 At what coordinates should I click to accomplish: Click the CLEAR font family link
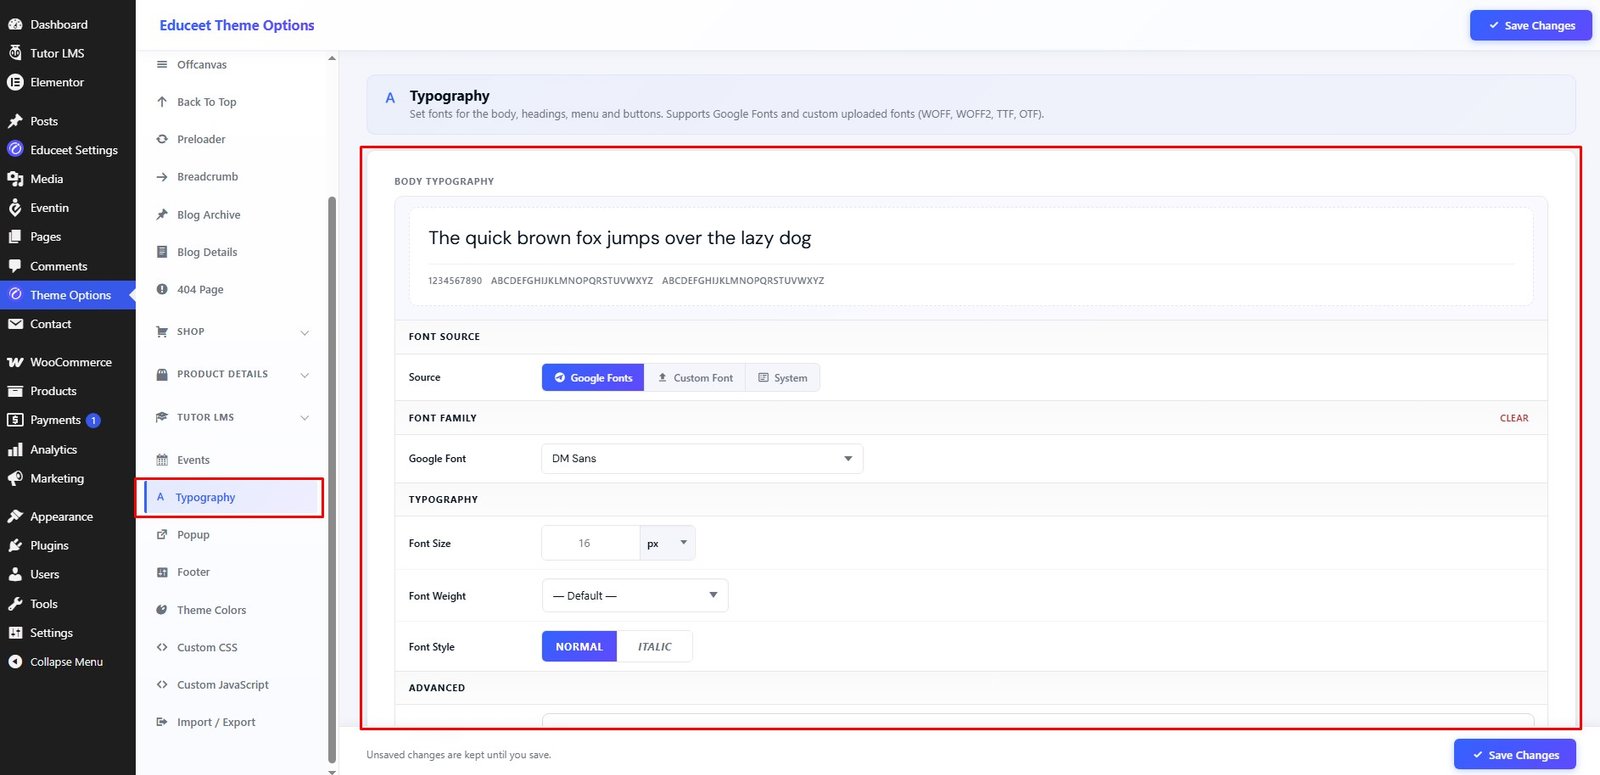coord(1514,418)
